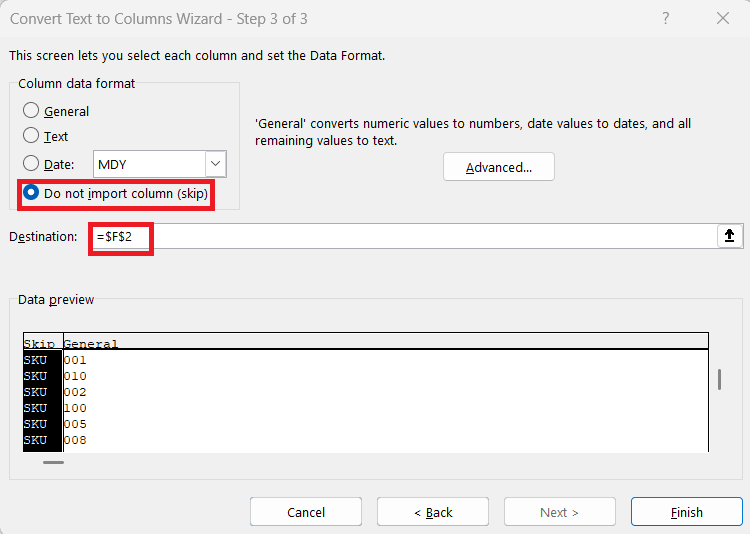Screen dimensions: 750x534
Task: Collapse dialog with the range selector arrow
Action: coord(729,236)
